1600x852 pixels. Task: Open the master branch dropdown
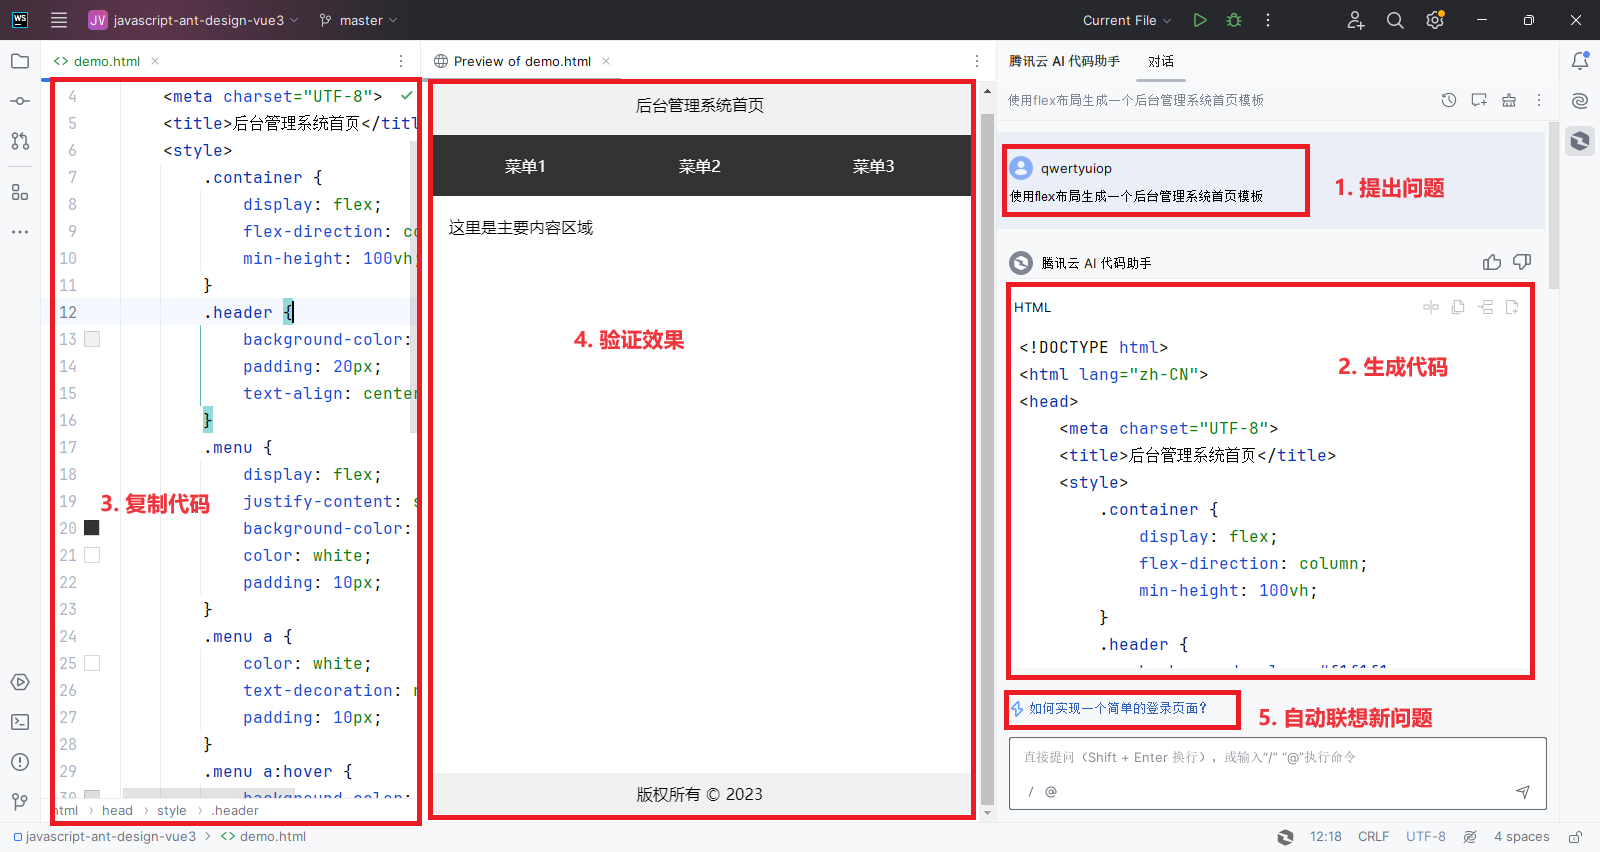tap(358, 20)
